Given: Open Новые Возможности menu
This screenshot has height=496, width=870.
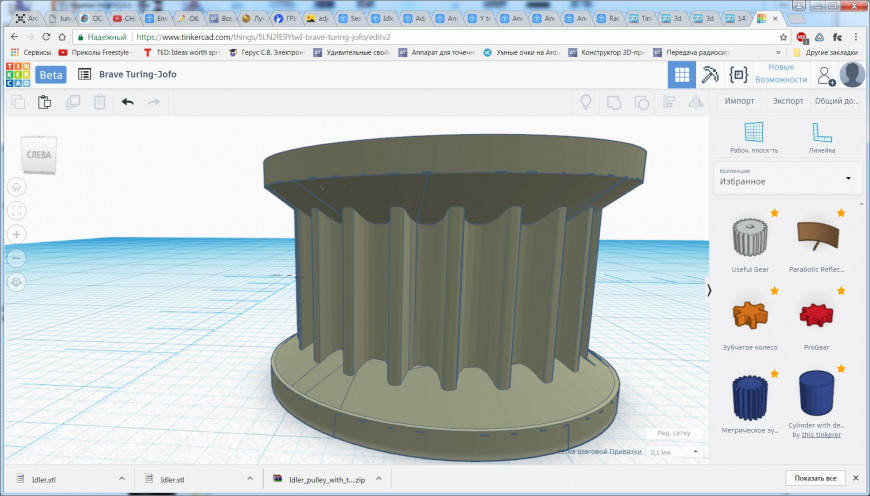Looking at the screenshot, I should click(781, 74).
